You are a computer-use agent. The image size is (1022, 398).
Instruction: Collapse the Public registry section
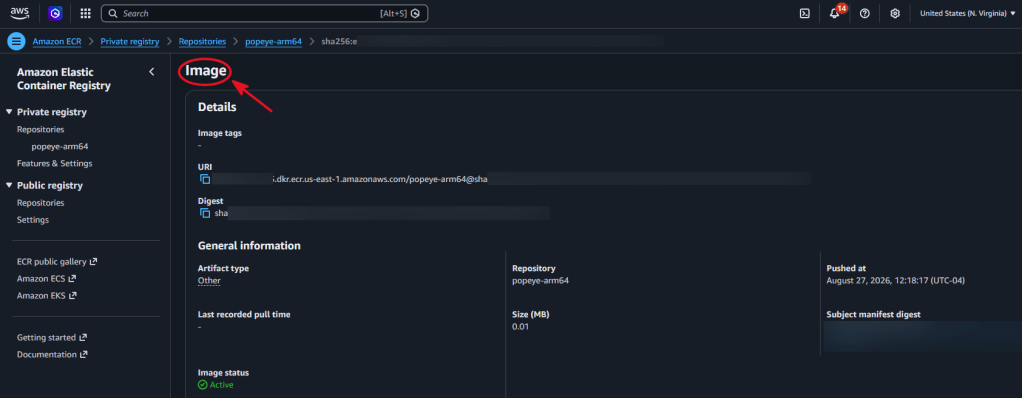point(9,186)
